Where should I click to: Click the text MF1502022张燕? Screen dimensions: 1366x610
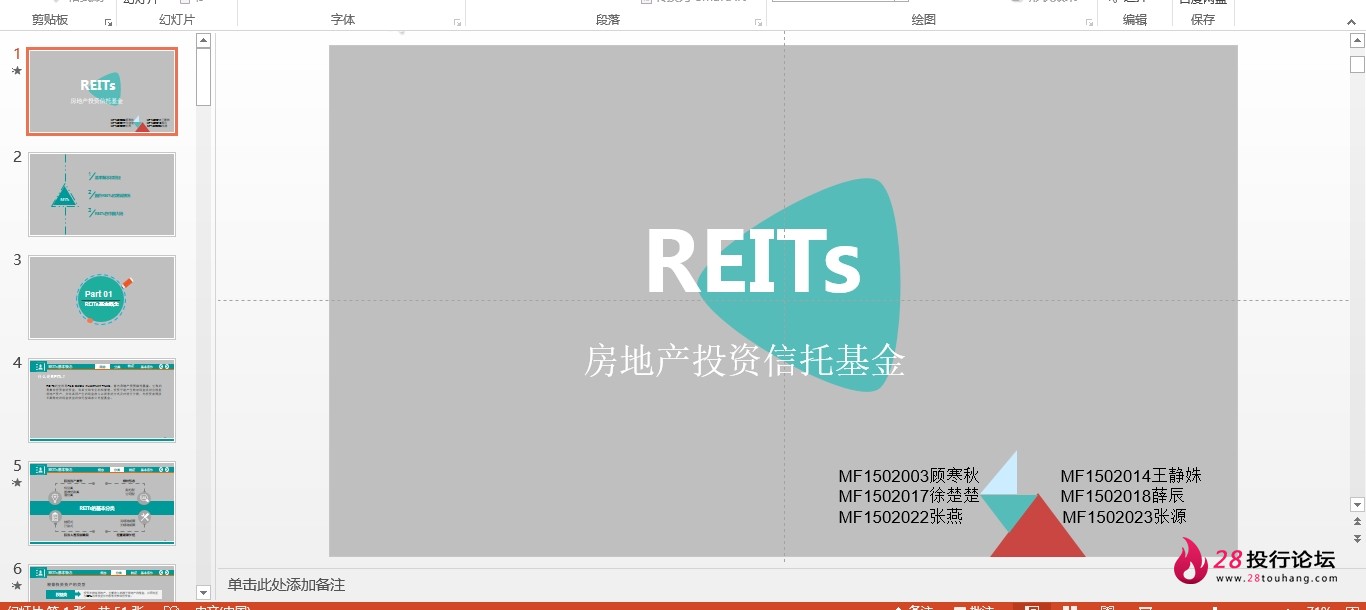pyautogui.click(x=900, y=517)
